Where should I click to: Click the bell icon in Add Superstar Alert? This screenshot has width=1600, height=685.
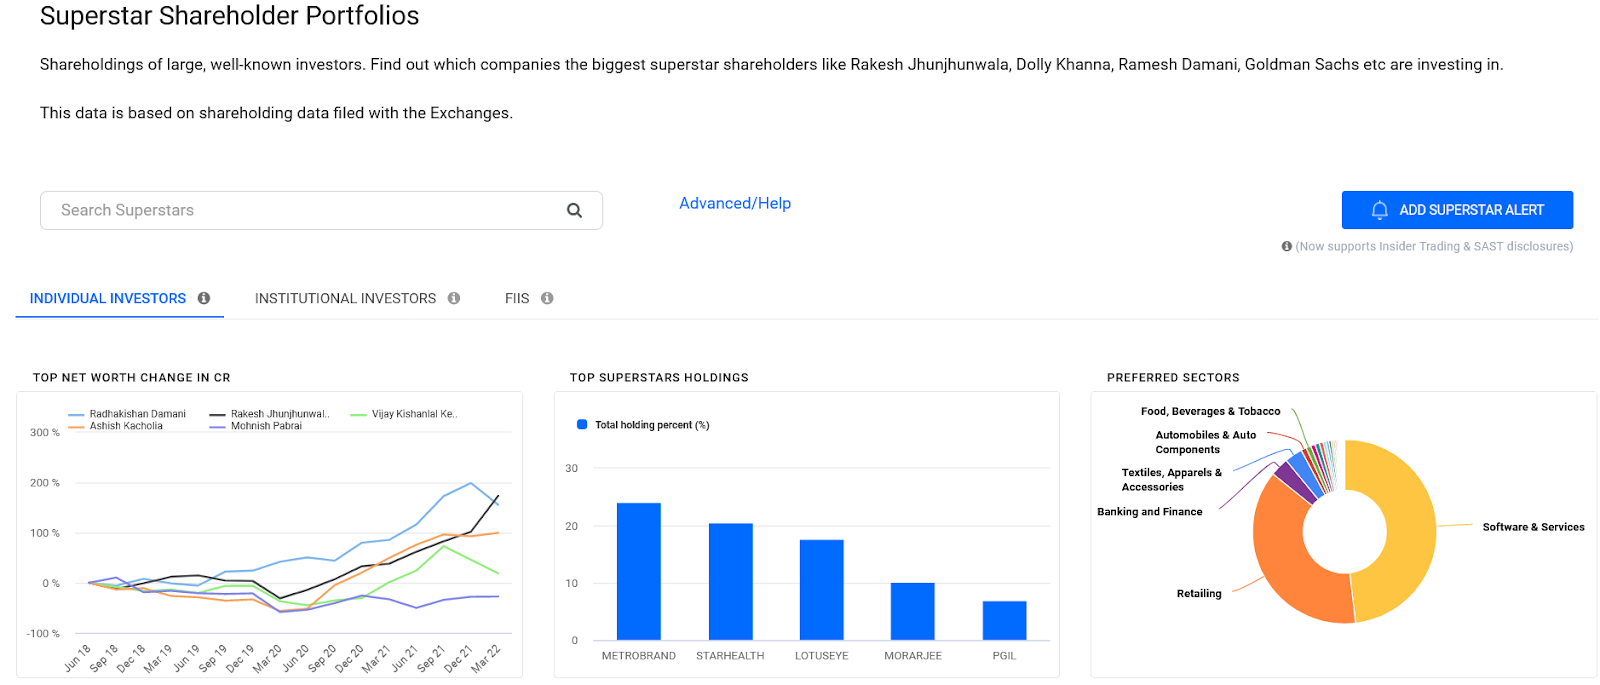point(1379,210)
